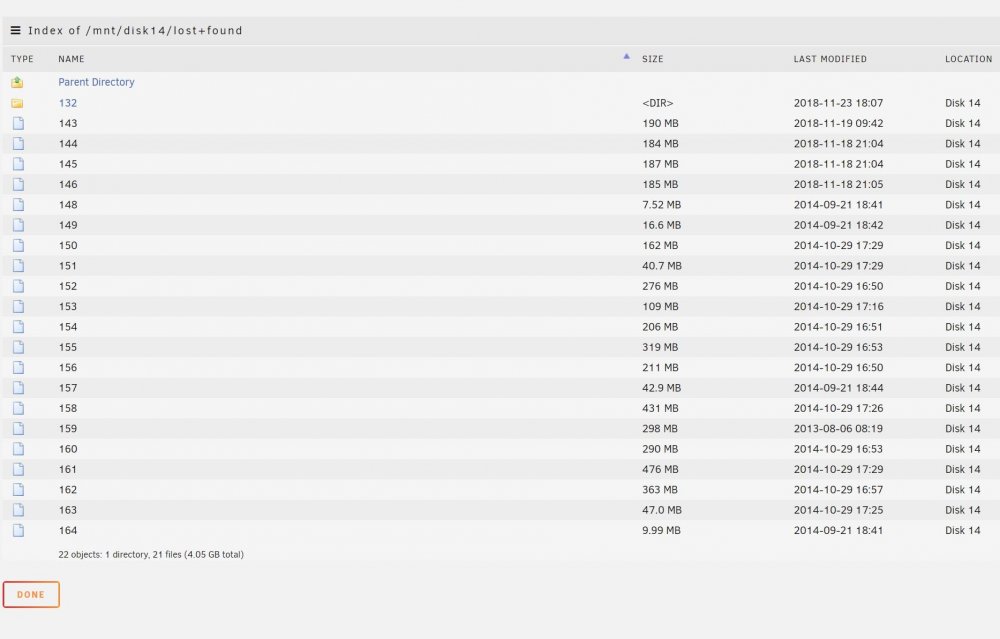Open the Parent Directory link
This screenshot has width=1000, height=639.
(96, 82)
